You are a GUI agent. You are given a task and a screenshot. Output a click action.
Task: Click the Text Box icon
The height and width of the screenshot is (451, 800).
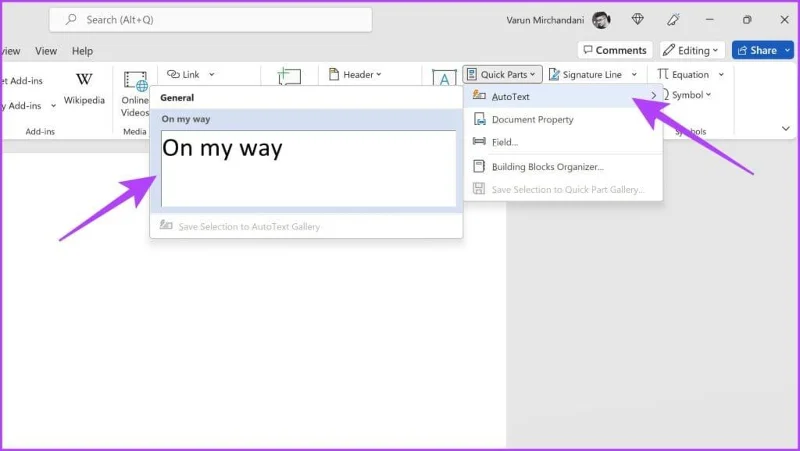444,78
